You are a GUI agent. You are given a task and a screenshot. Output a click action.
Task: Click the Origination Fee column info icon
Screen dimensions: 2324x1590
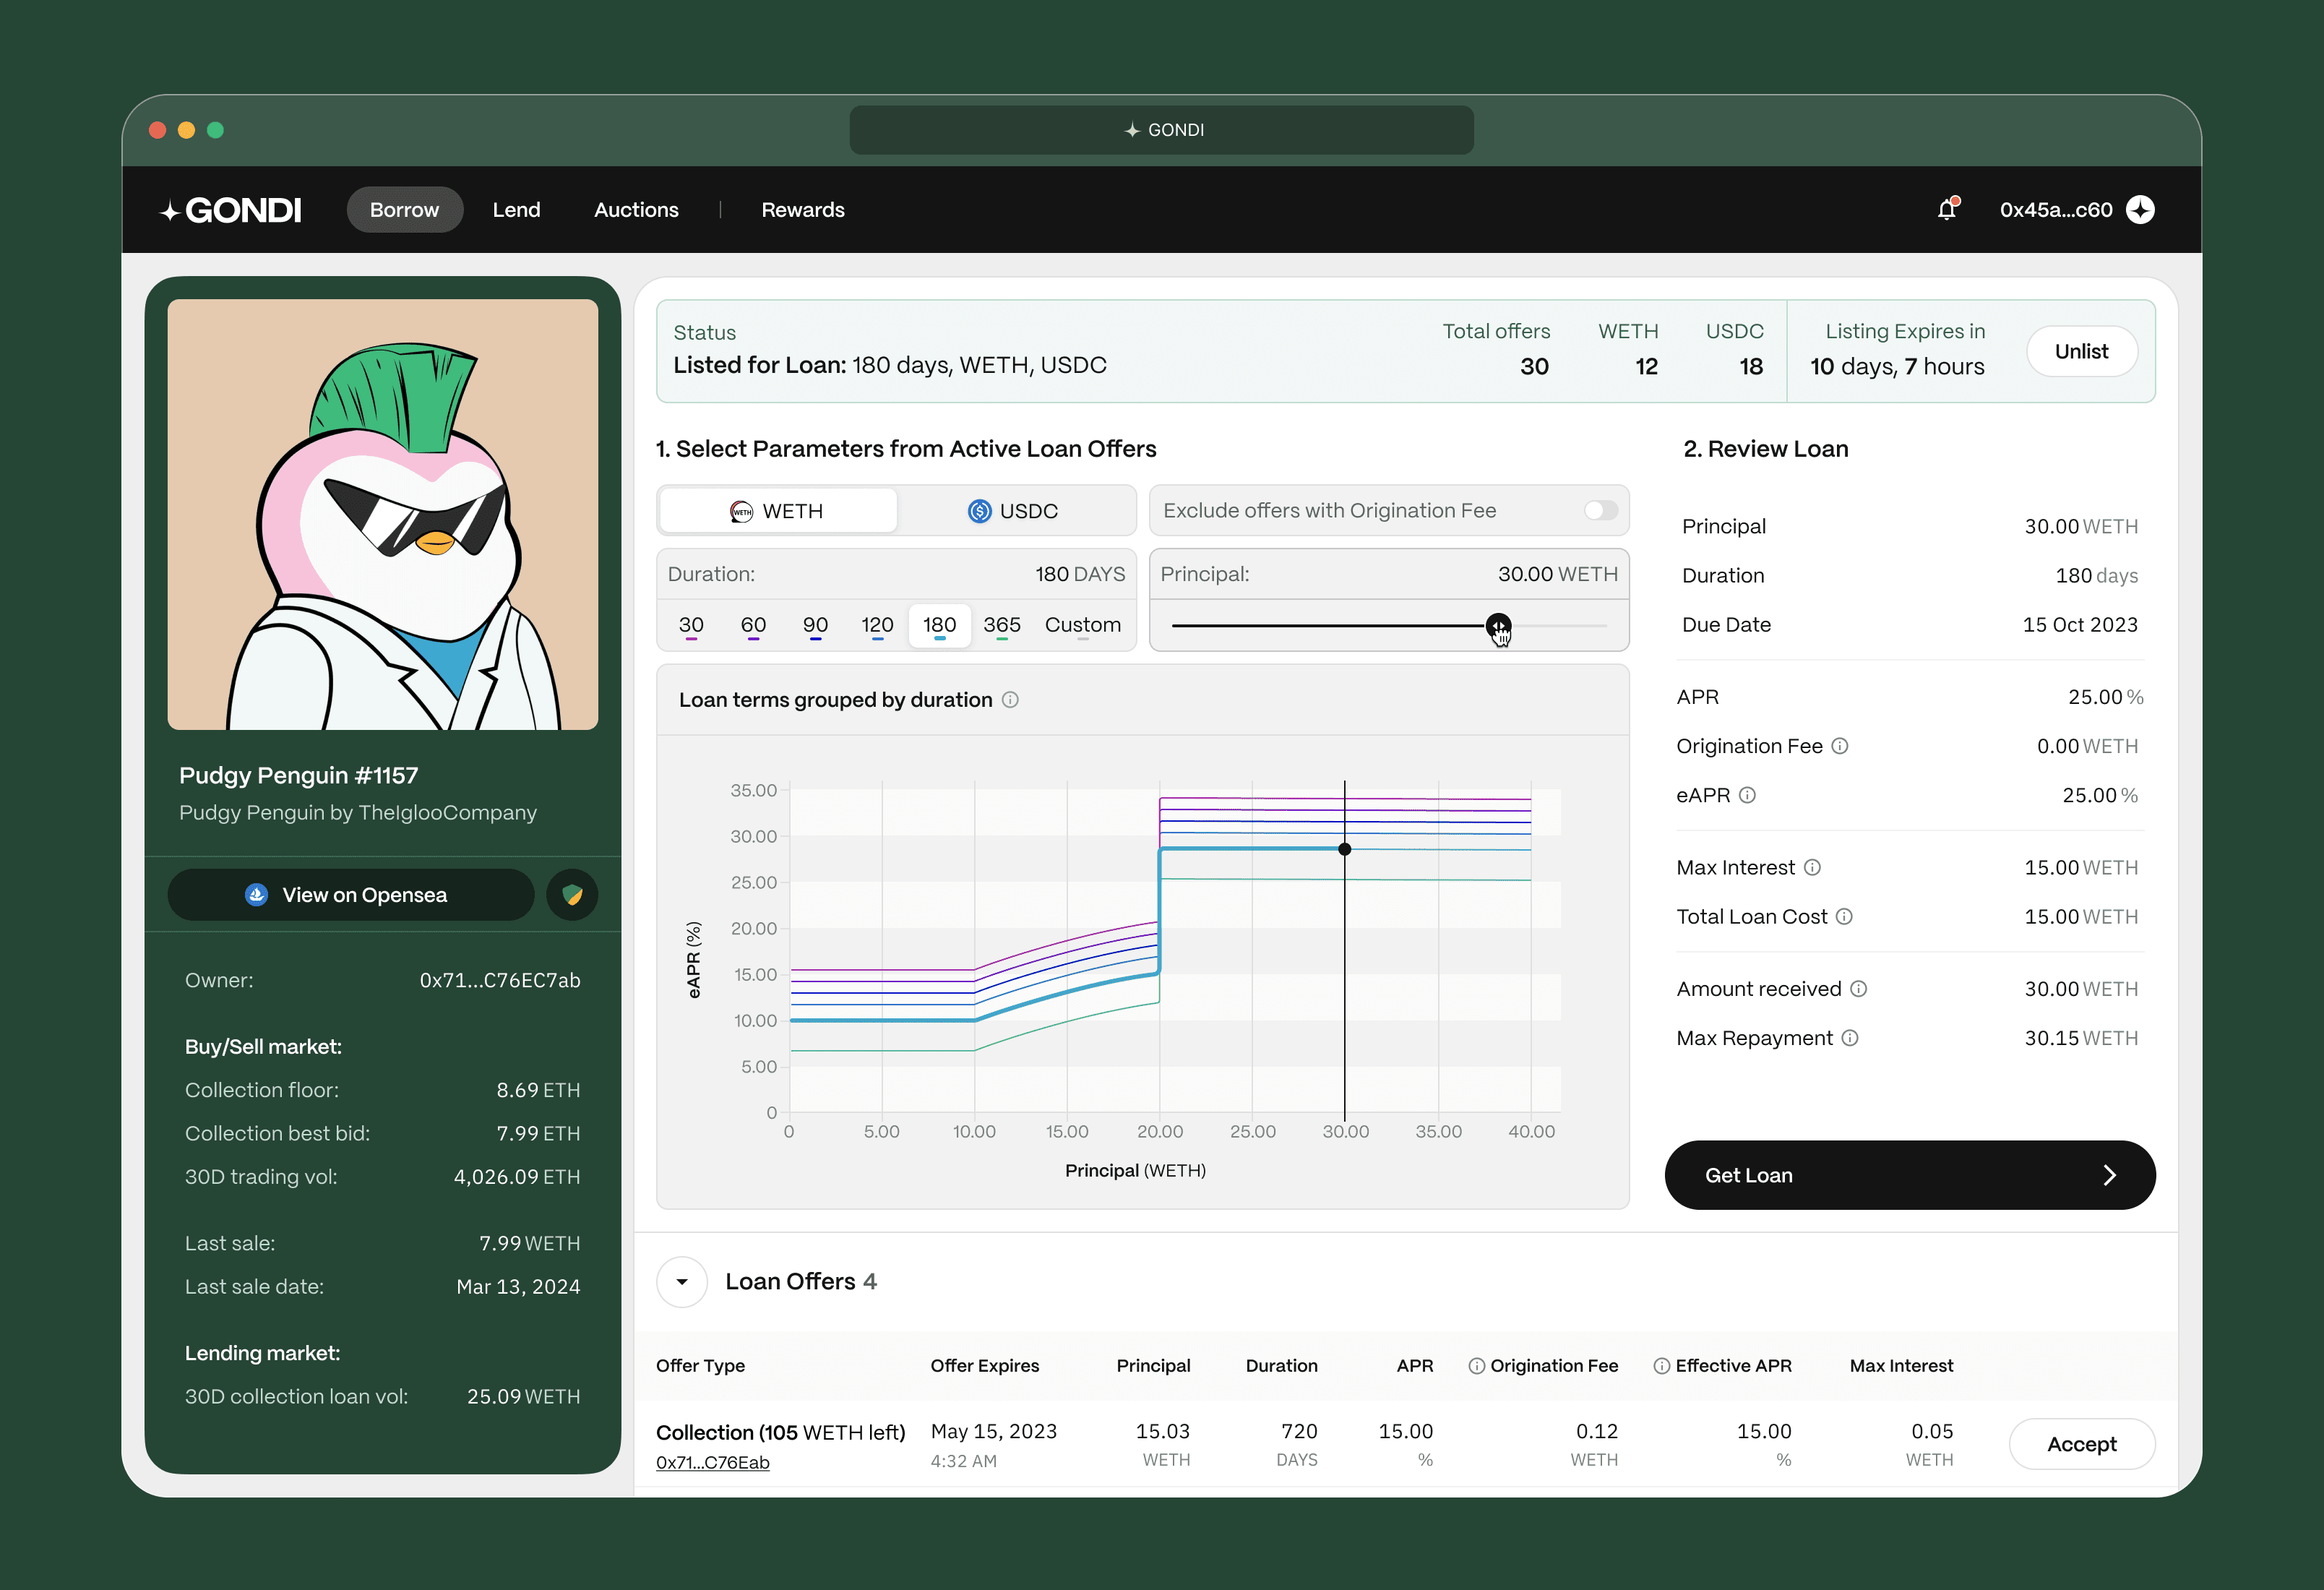[x=1476, y=1366]
